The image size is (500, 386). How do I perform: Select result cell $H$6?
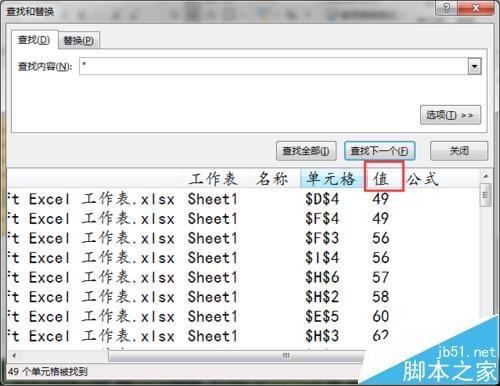coord(322,277)
